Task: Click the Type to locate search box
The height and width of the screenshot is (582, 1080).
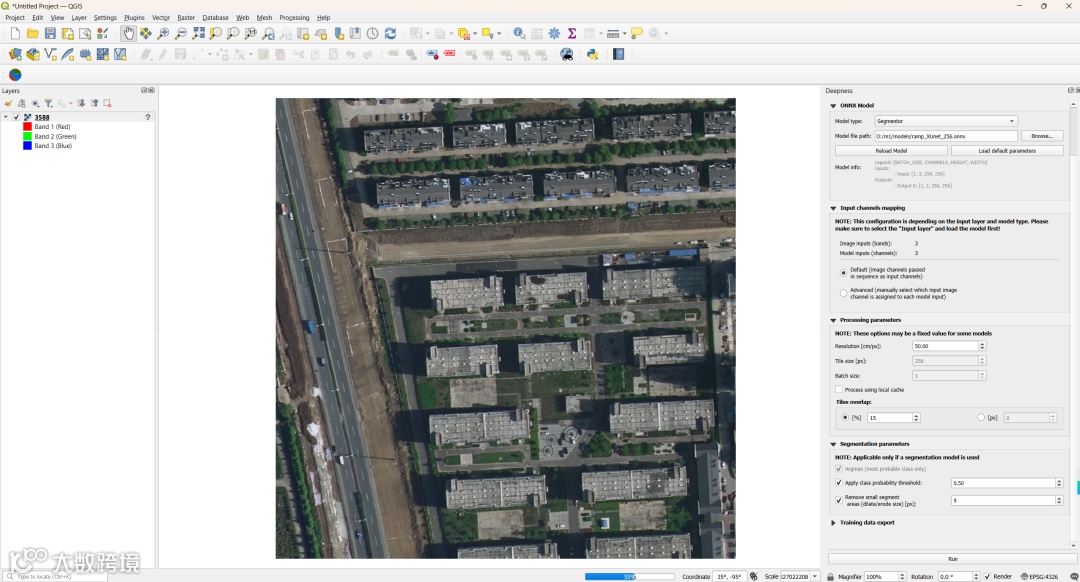Action: coord(55,576)
